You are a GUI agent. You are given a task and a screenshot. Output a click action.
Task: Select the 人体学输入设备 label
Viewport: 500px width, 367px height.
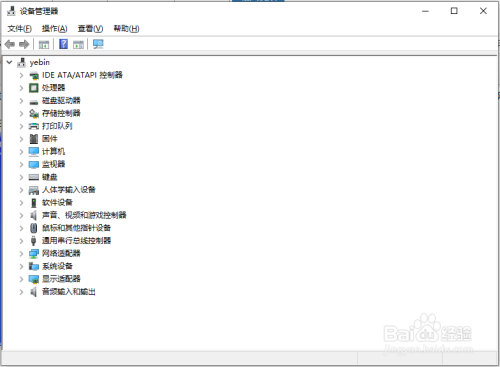tap(69, 190)
